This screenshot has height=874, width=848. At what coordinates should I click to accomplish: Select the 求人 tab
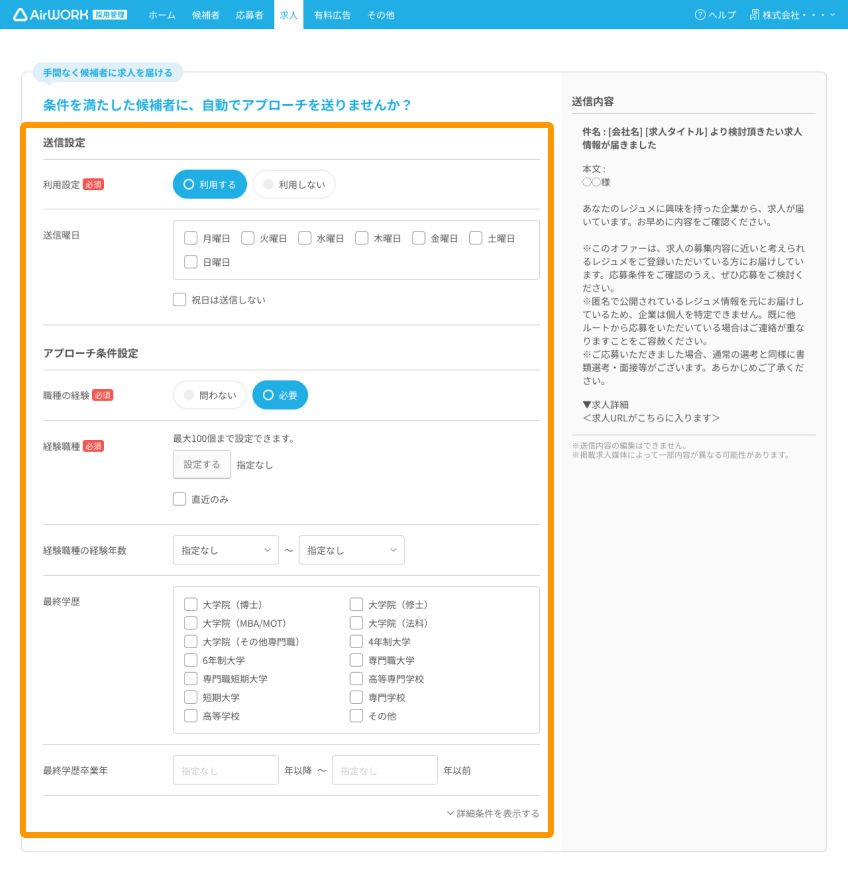pos(289,15)
